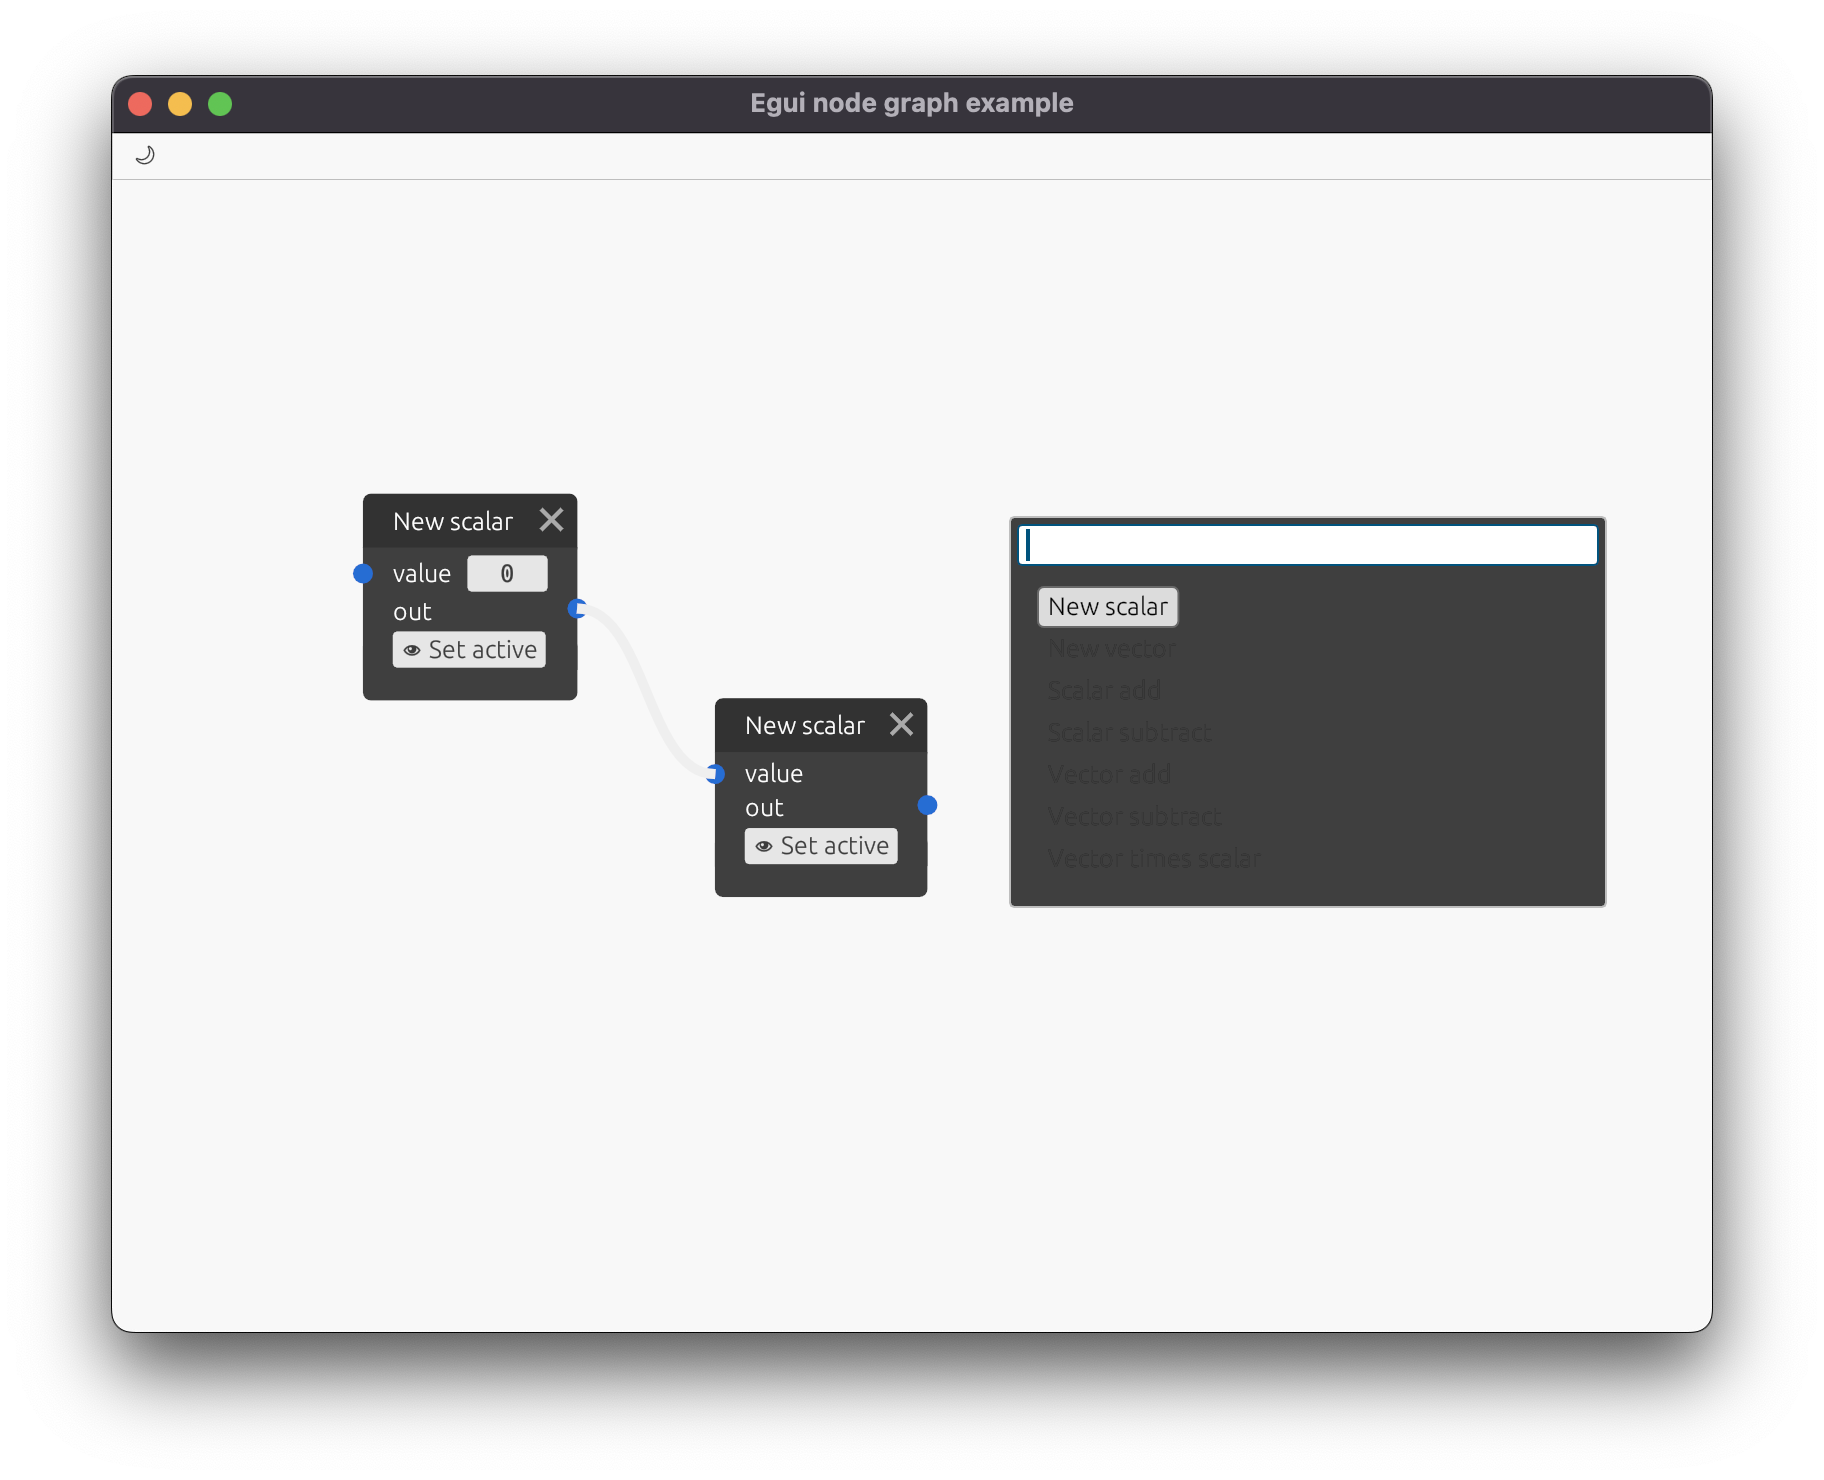The height and width of the screenshot is (1480, 1824).
Task: Choose New scalar in node finder
Action: coord(1108,607)
